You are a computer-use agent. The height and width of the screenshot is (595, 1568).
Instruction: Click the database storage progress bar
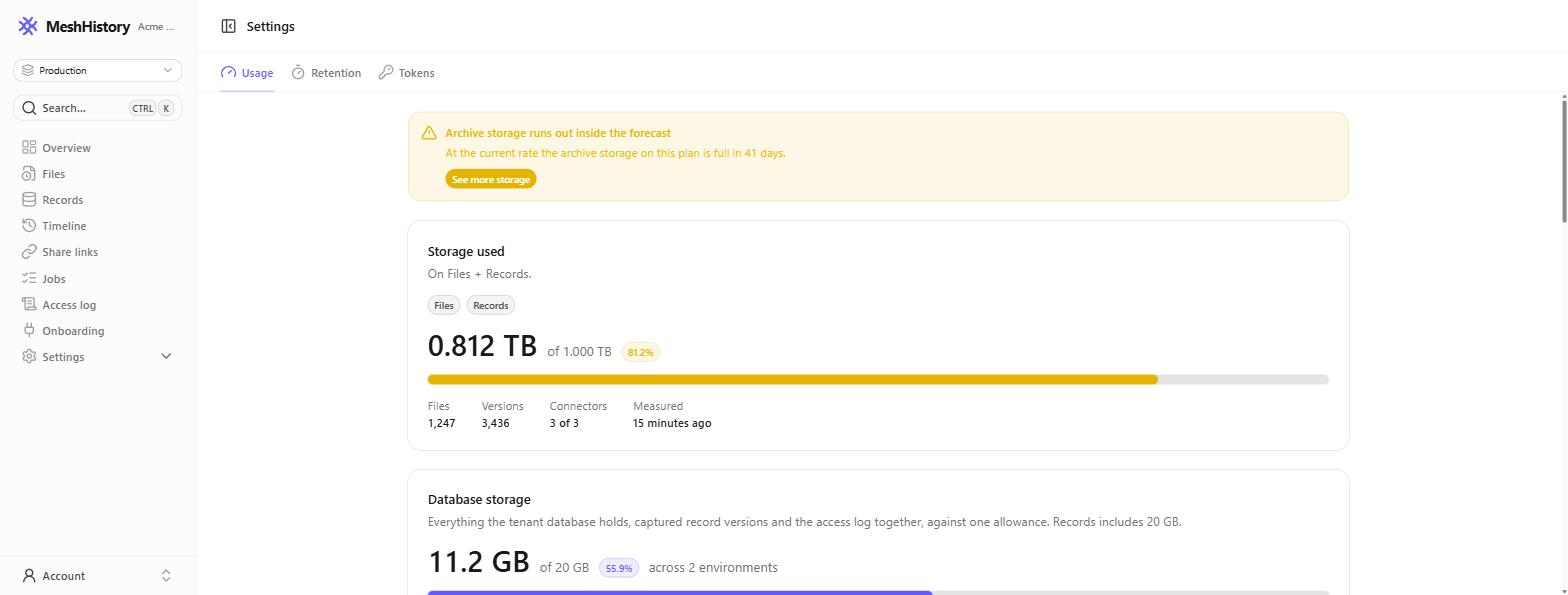pos(878,593)
